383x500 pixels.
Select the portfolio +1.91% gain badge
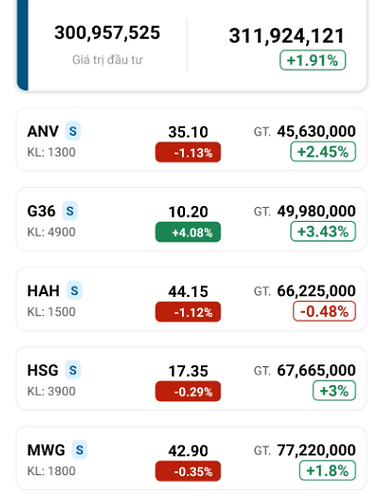(312, 60)
